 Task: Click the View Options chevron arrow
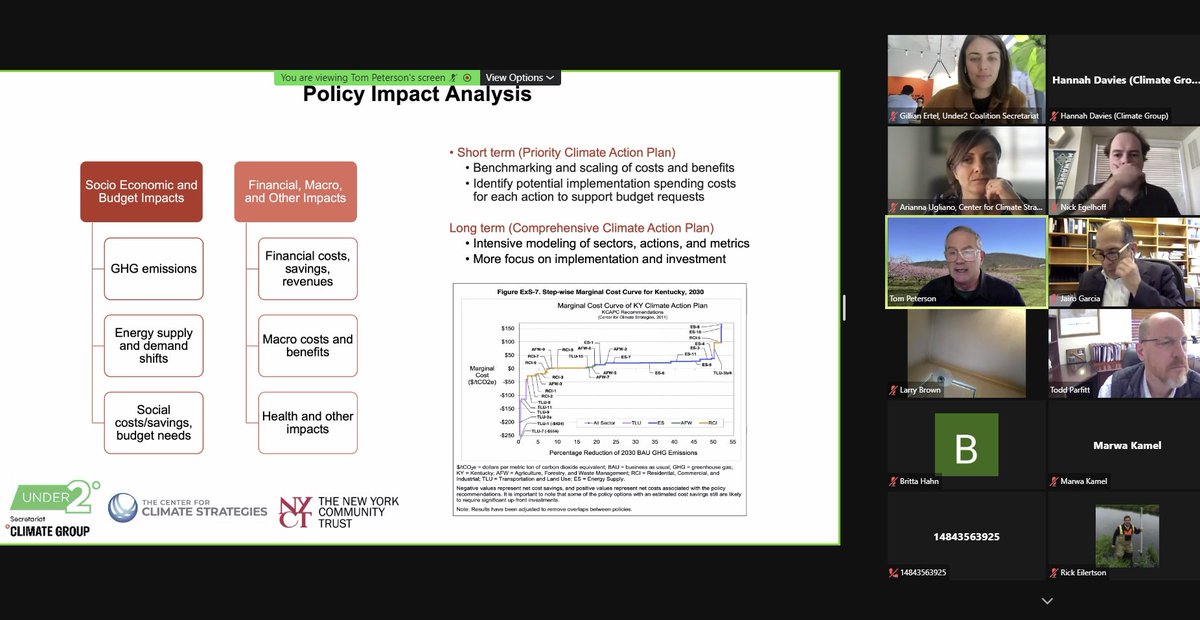pos(553,77)
